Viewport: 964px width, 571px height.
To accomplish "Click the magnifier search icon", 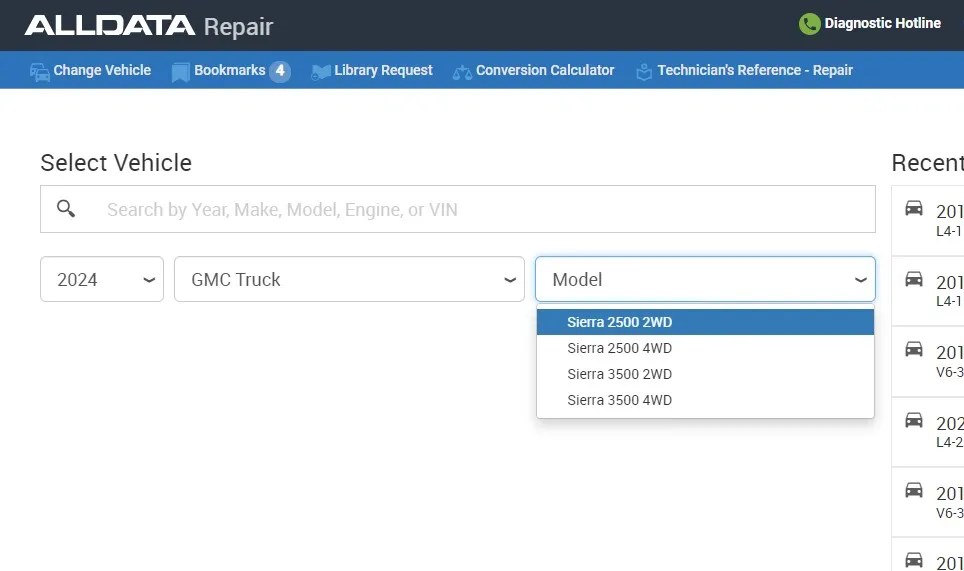I will [66, 209].
